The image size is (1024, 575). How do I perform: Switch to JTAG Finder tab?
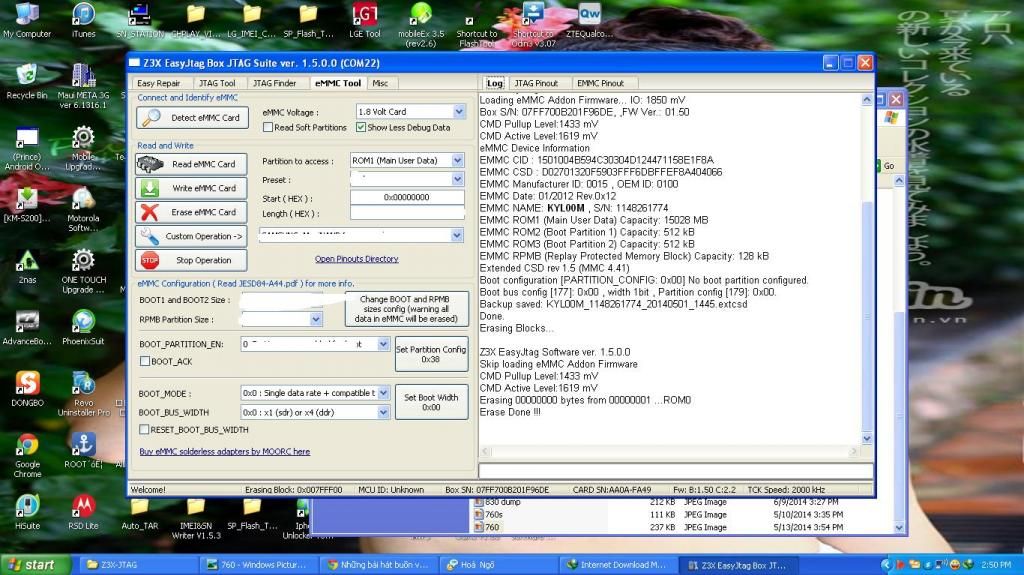pos(274,83)
